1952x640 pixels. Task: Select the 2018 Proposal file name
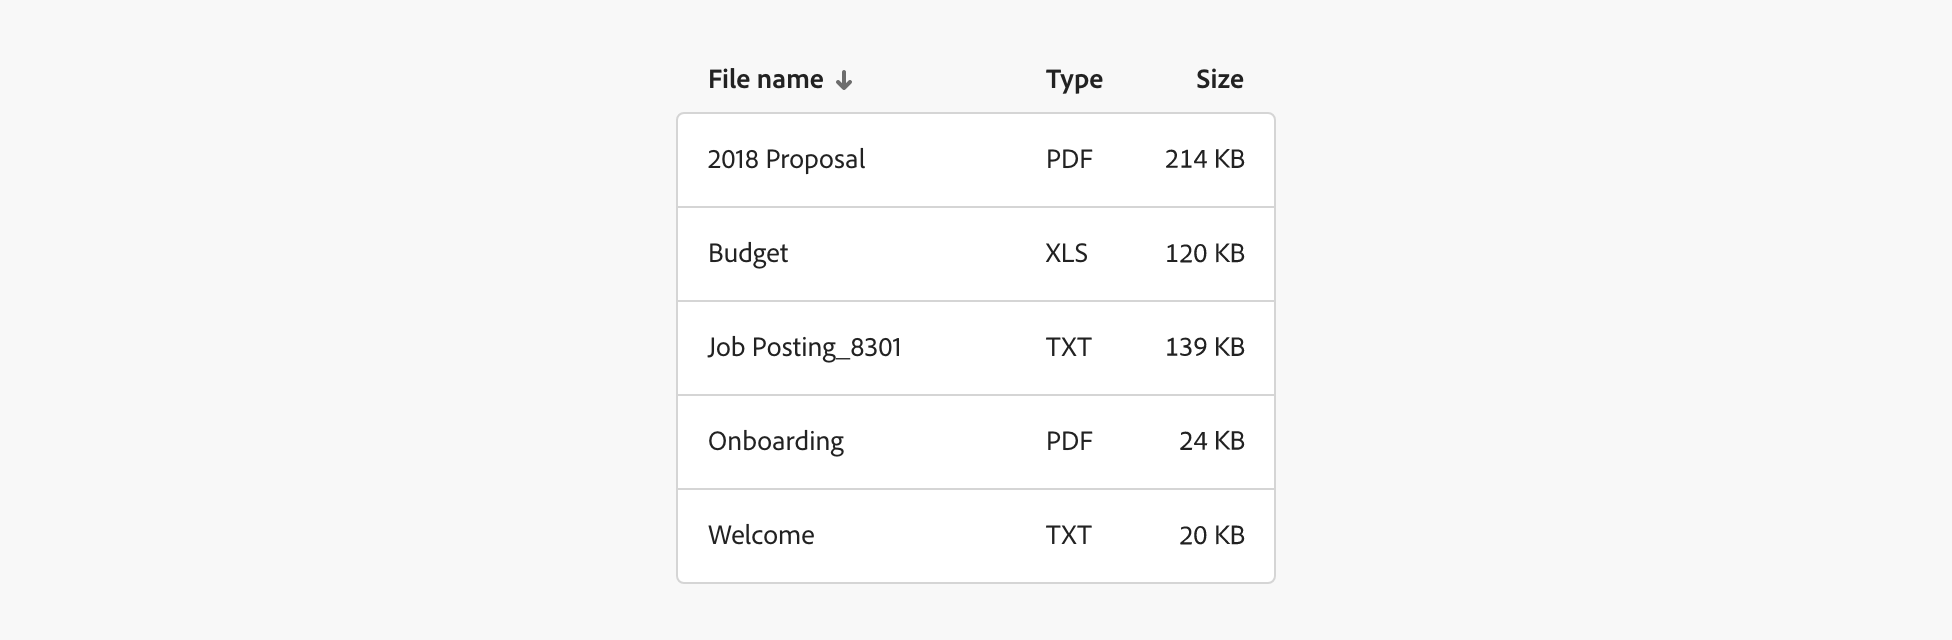click(x=786, y=160)
